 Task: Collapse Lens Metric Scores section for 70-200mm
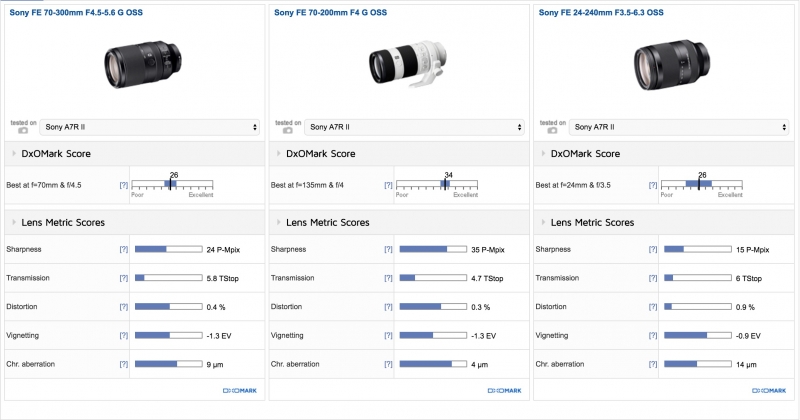pos(277,222)
